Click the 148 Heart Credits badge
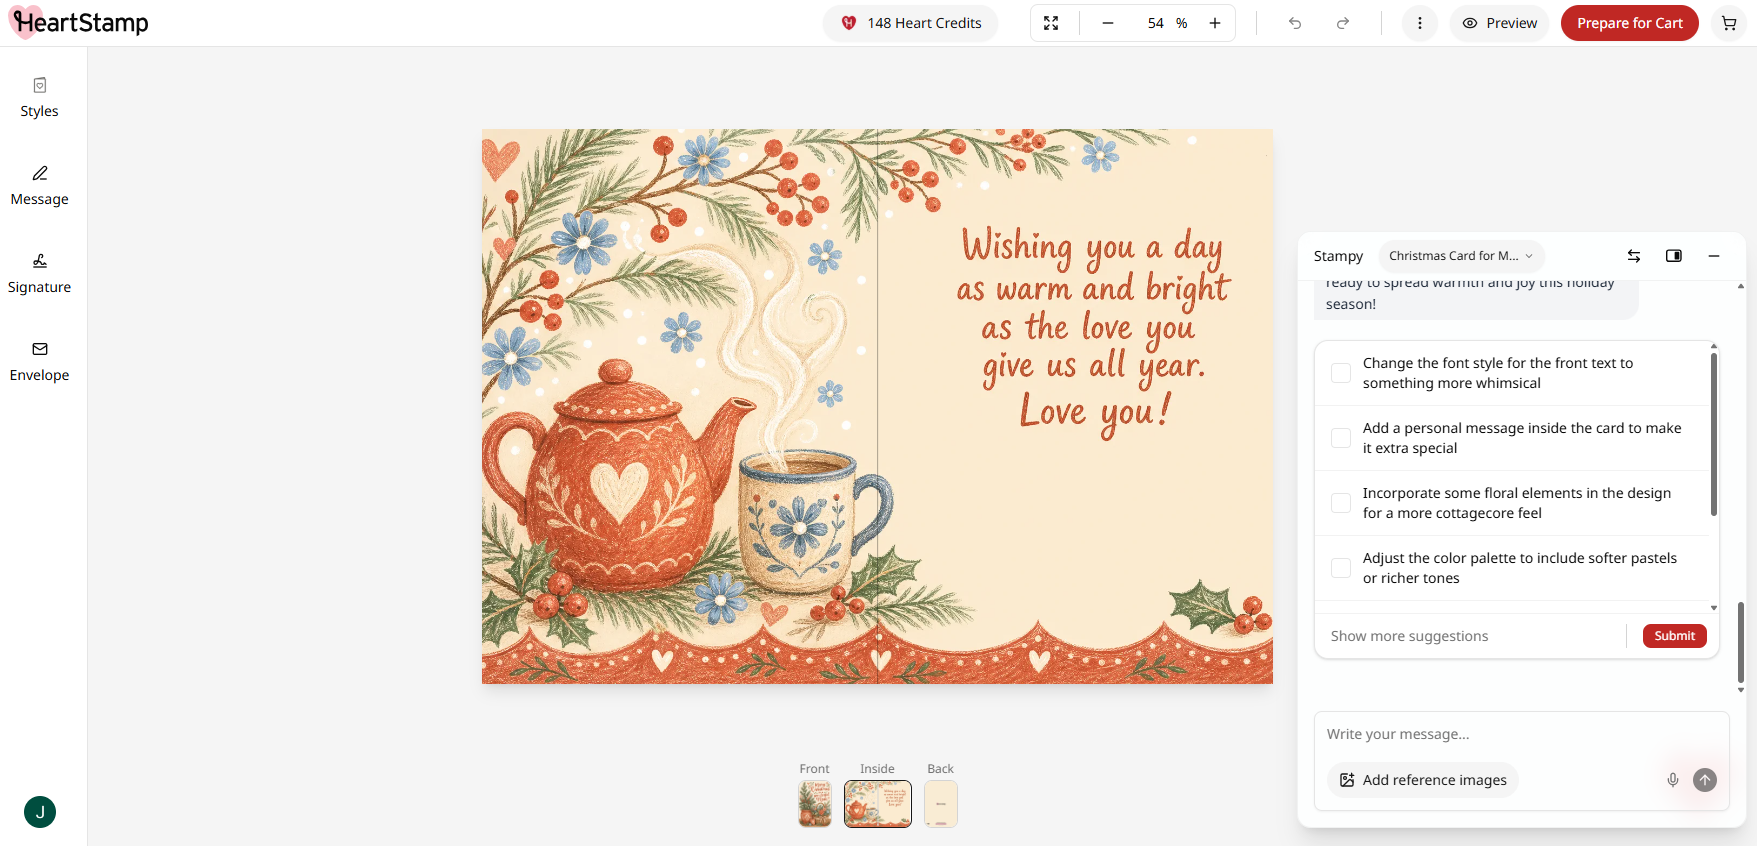This screenshot has width=1757, height=846. click(x=910, y=23)
